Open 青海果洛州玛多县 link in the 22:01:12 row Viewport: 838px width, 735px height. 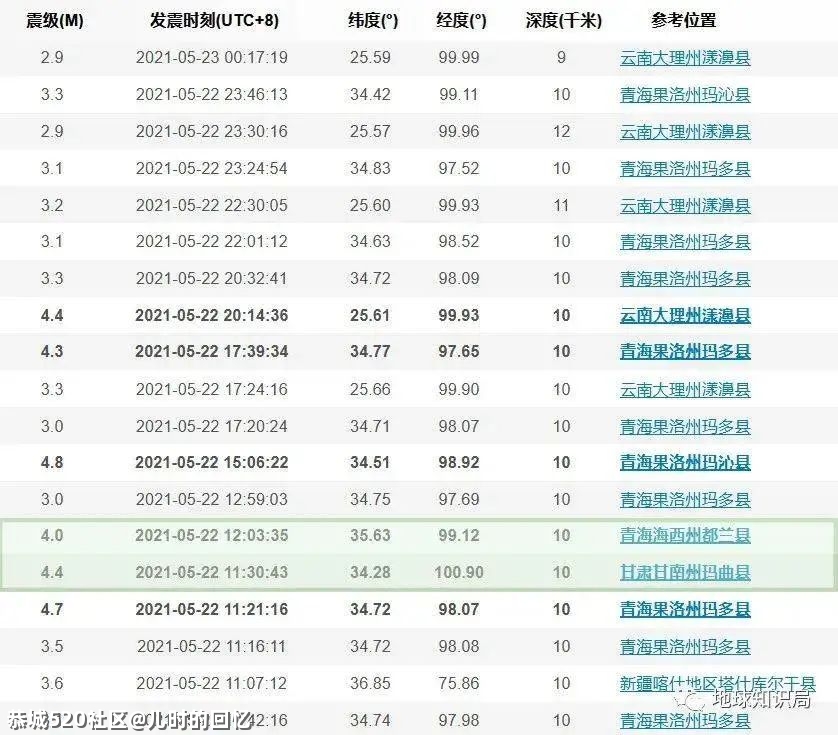[685, 242]
